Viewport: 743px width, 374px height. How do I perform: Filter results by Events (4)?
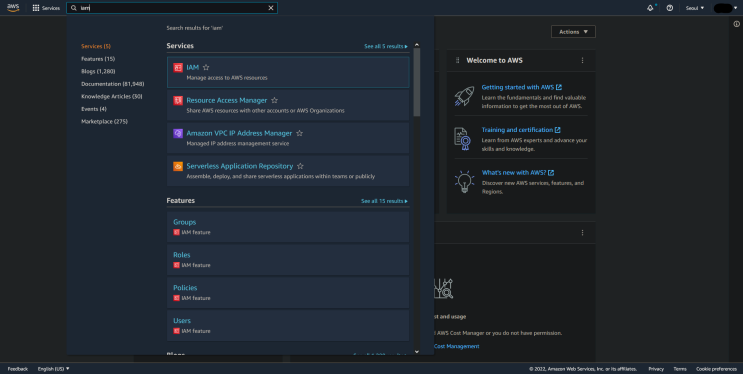pos(94,109)
